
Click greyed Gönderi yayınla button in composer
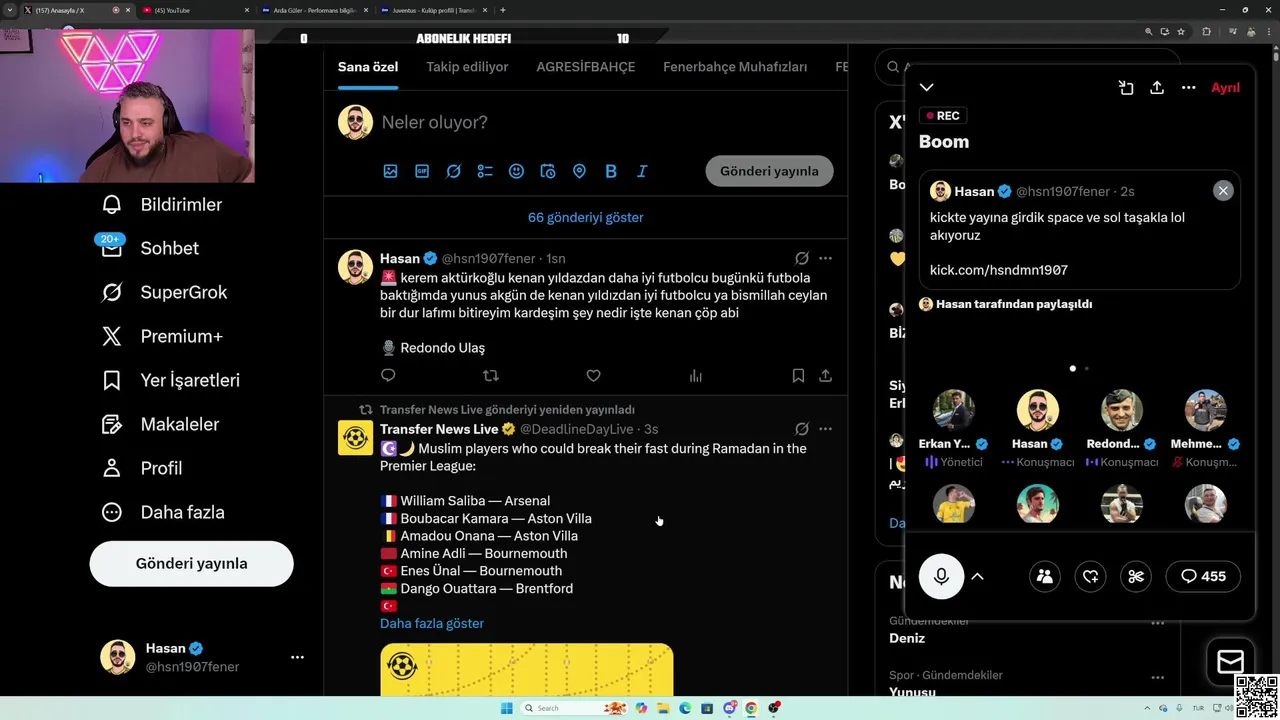[x=769, y=171]
